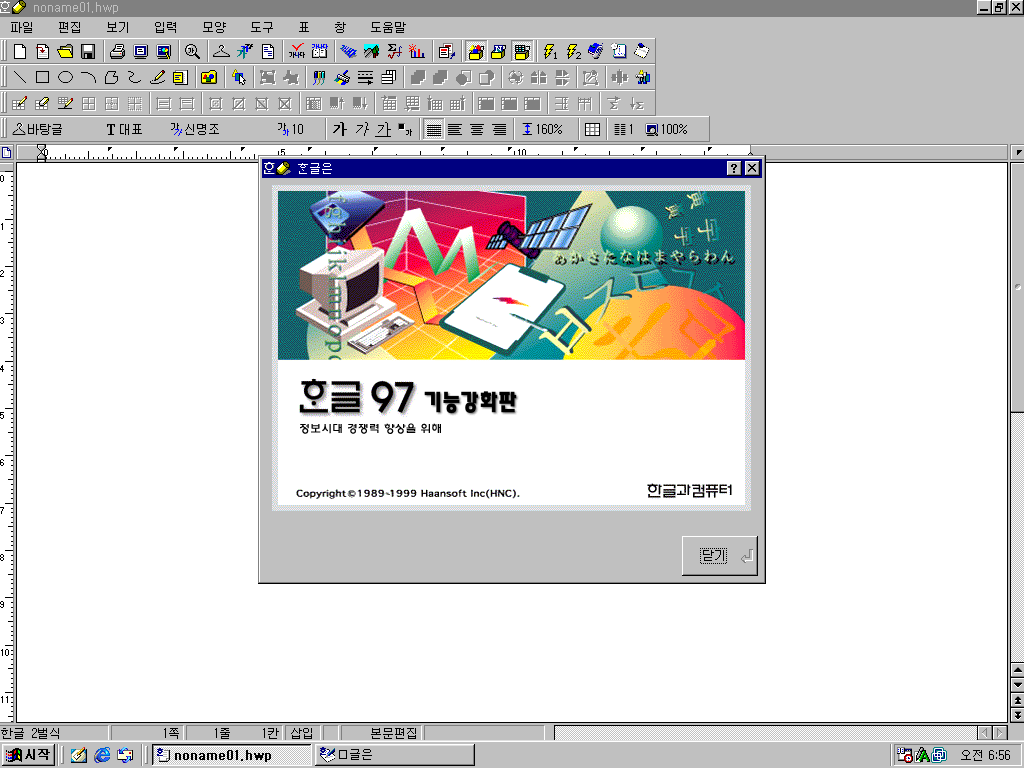The image size is (1024, 768).
Task: Click the bar chart icon
Action: pyautogui.click(x=417, y=52)
